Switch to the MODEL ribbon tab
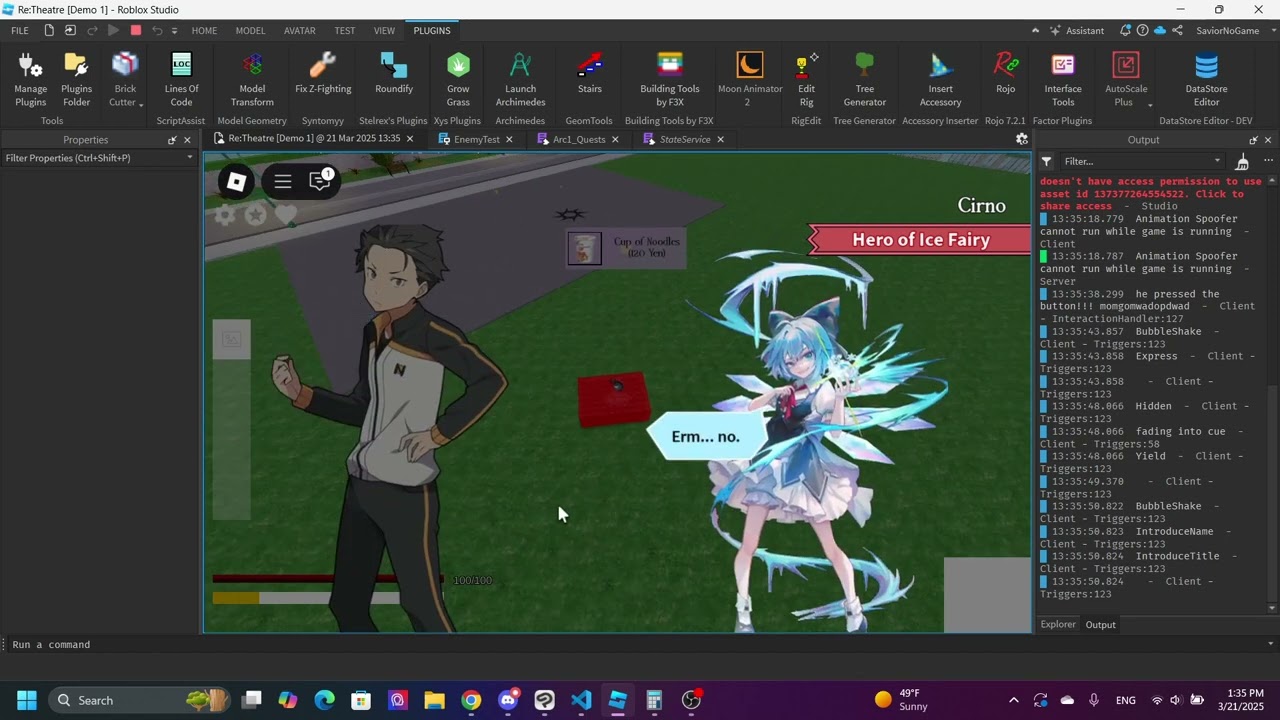 pyautogui.click(x=250, y=31)
